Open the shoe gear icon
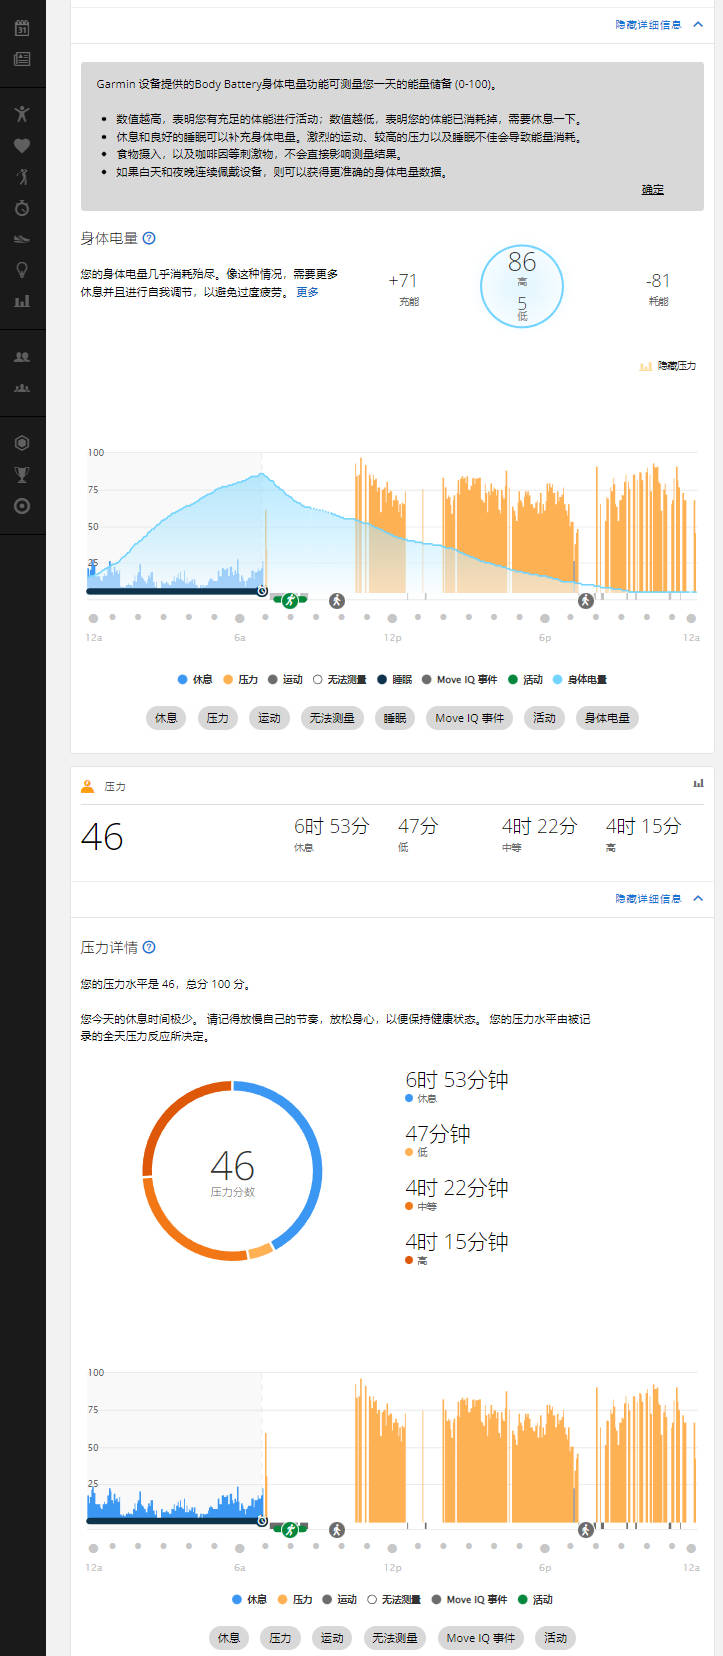This screenshot has height=1656, width=723. click(x=22, y=239)
